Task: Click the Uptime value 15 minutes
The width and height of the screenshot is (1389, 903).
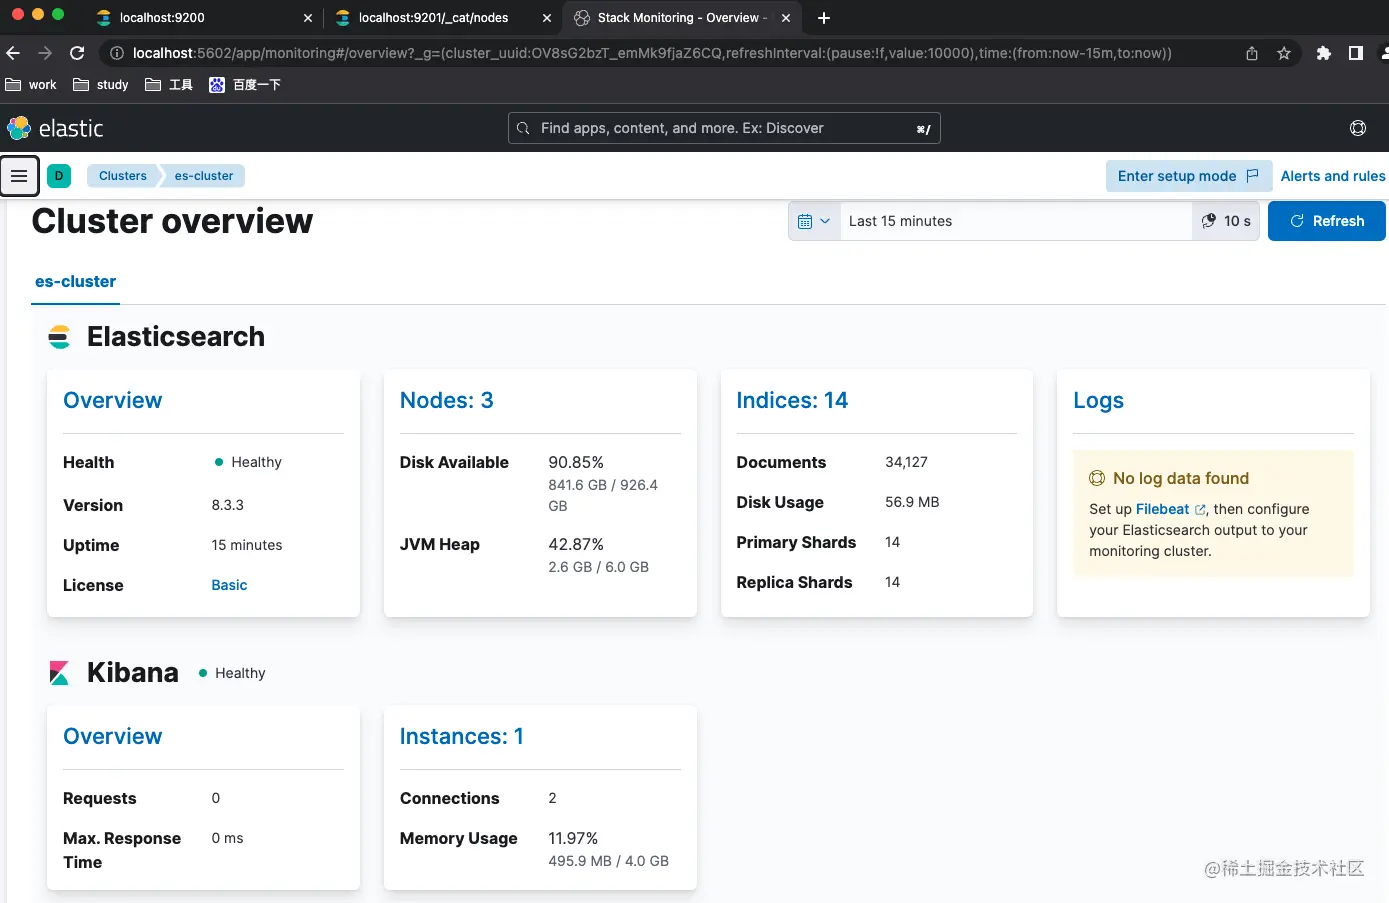Action: pyautogui.click(x=247, y=545)
